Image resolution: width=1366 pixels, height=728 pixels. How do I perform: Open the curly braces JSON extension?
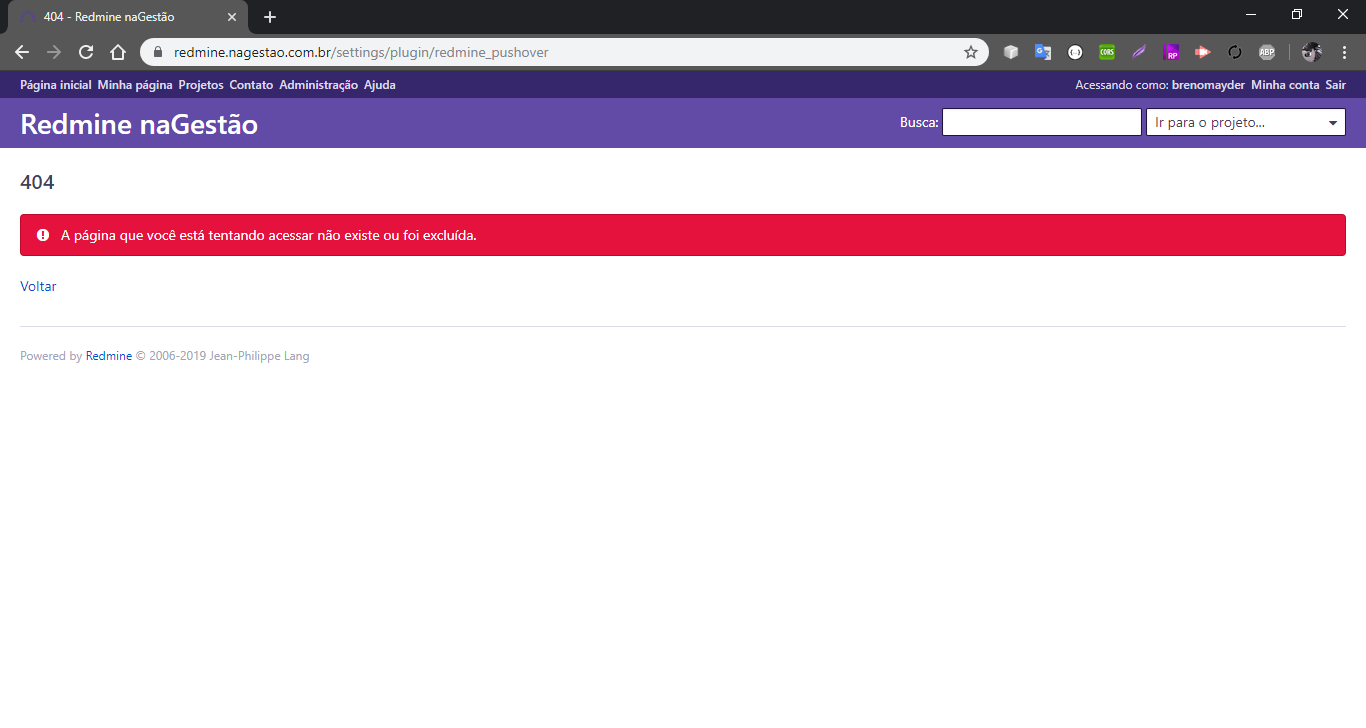click(x=1075, y=52)
